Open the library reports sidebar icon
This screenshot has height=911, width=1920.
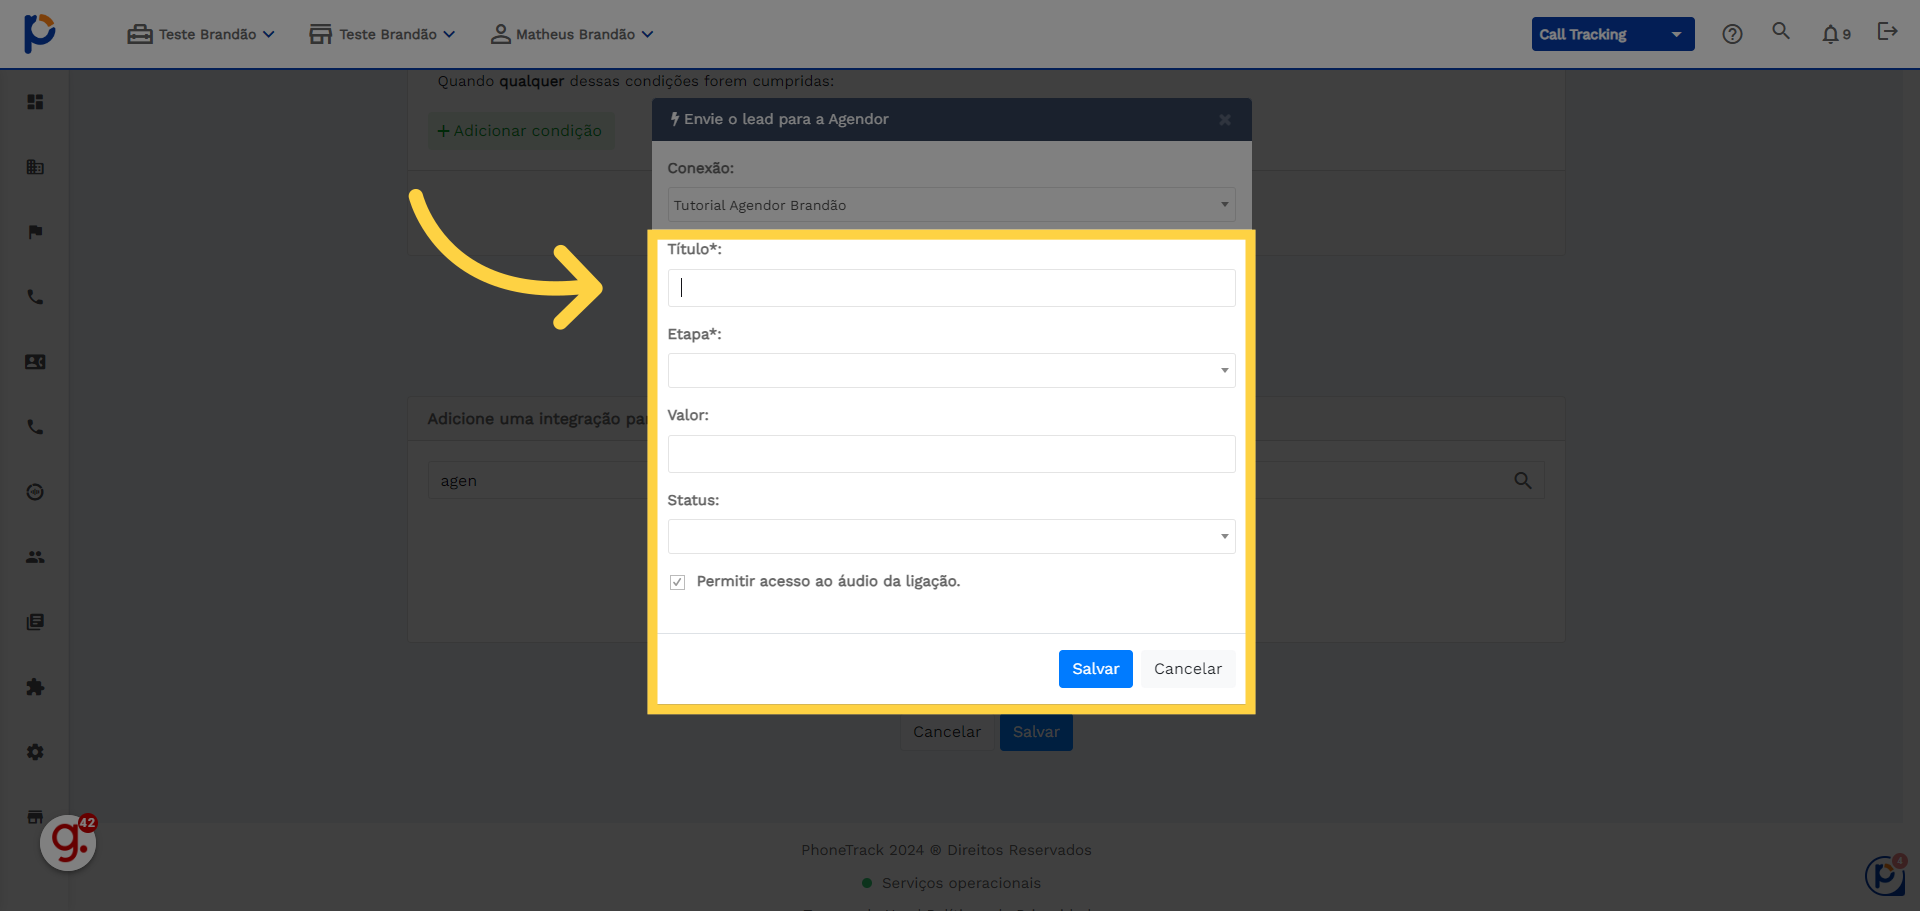[x=35, y=622]
